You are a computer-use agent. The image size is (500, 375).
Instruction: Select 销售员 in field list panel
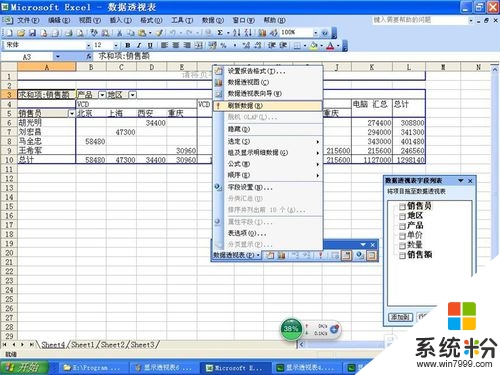click(419, 206)
